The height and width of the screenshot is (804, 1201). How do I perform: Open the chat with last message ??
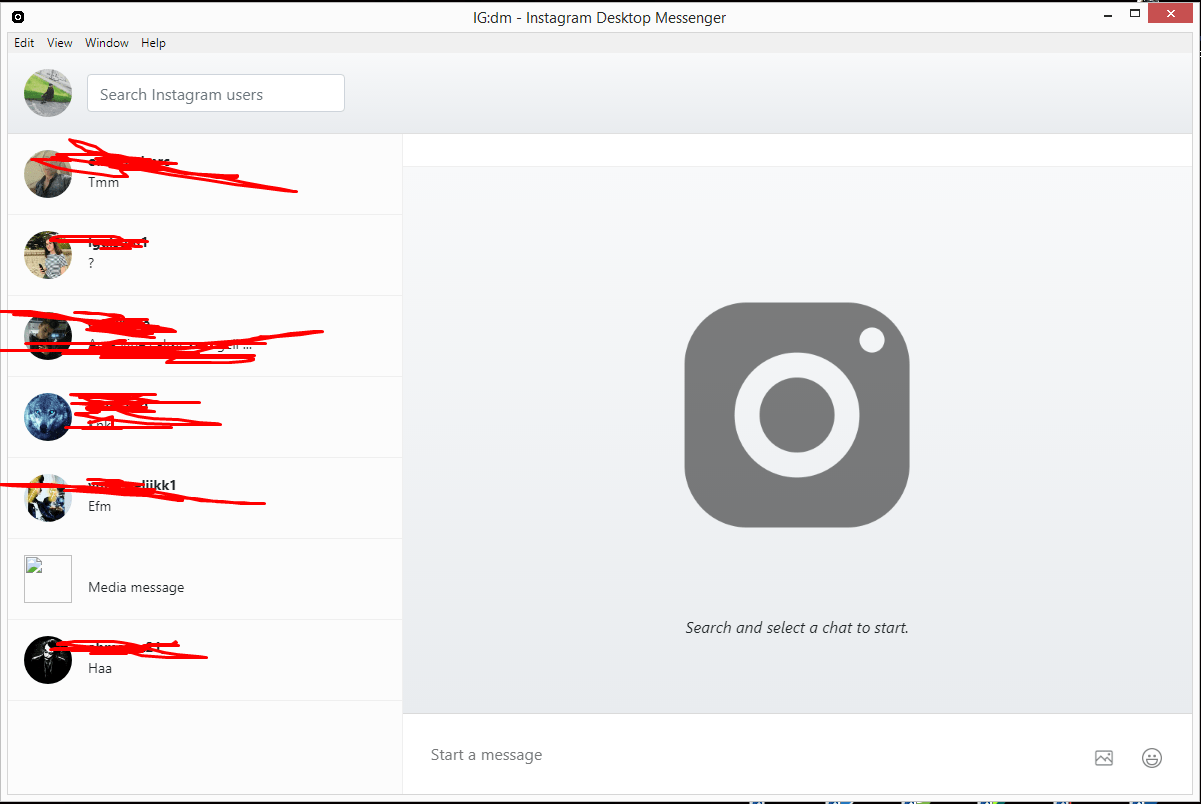pos(205,255)
